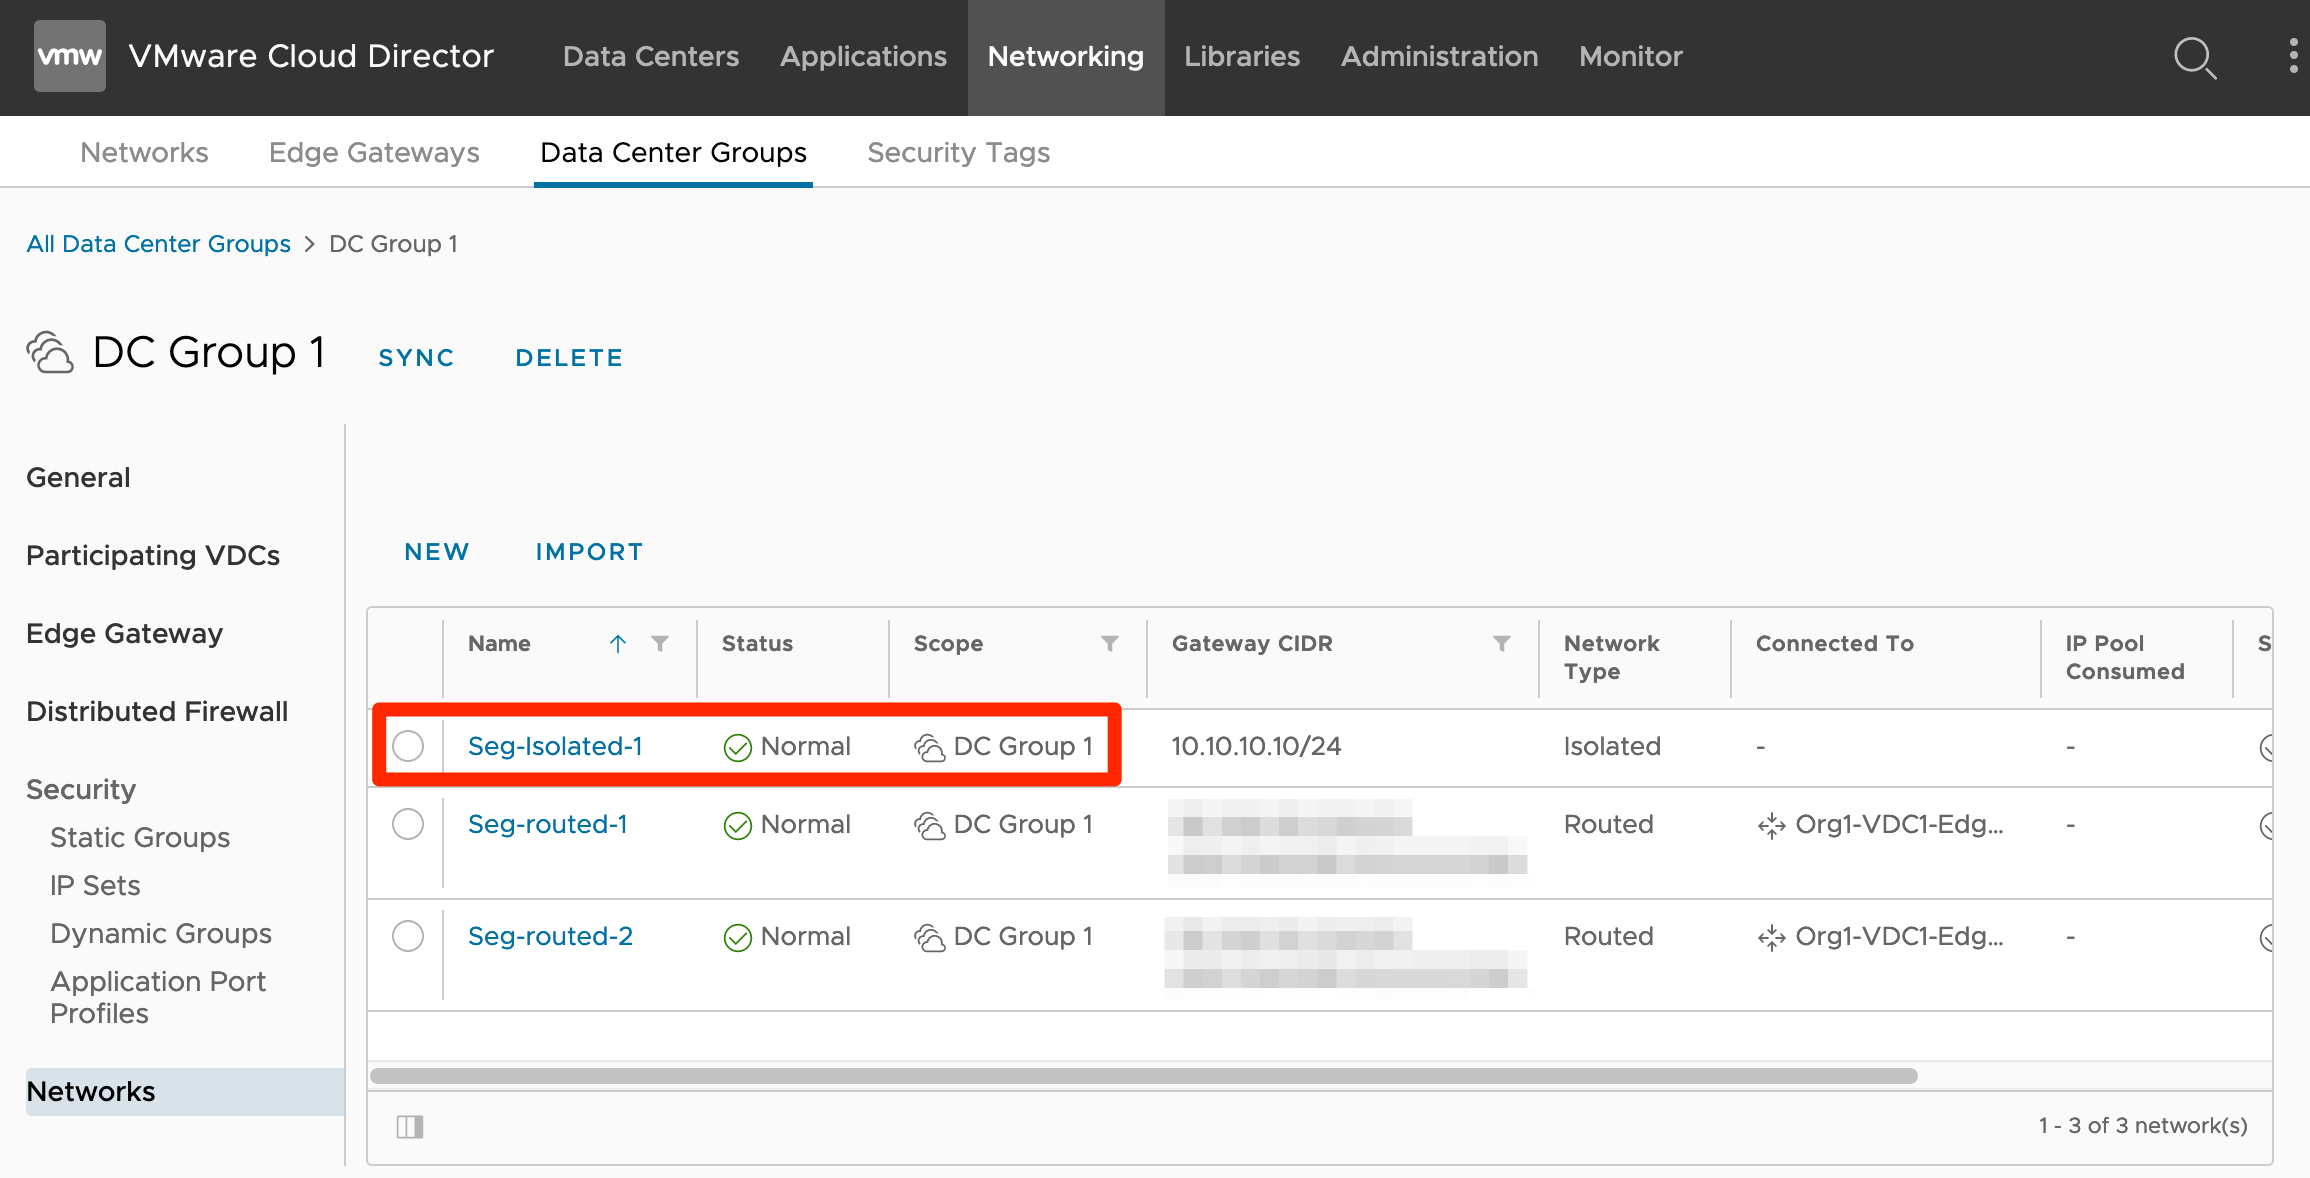Open the vertical ellipsis menu

point(2293,56)
